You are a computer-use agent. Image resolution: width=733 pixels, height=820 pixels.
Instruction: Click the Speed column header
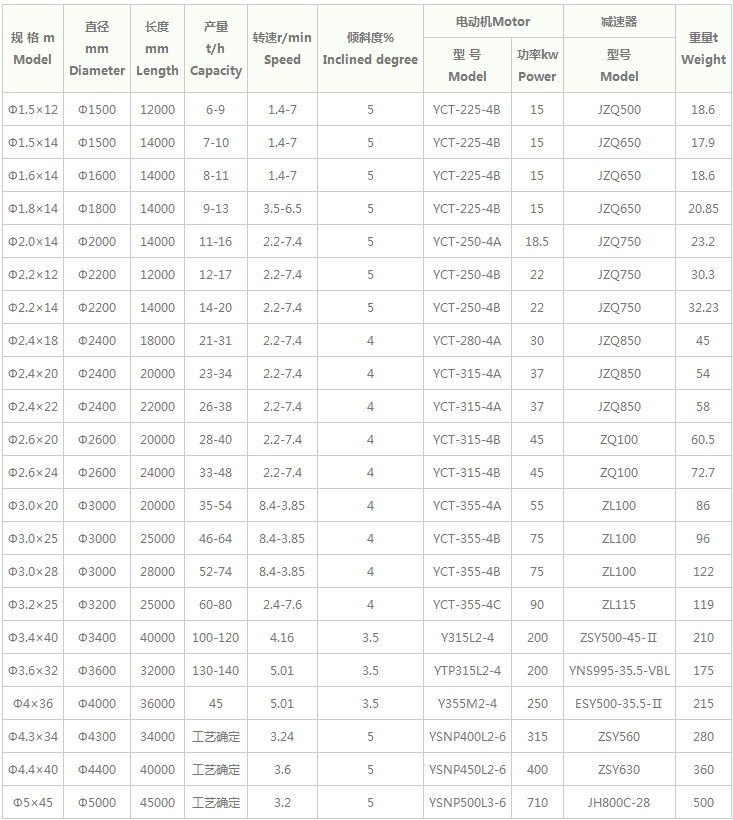282,49
